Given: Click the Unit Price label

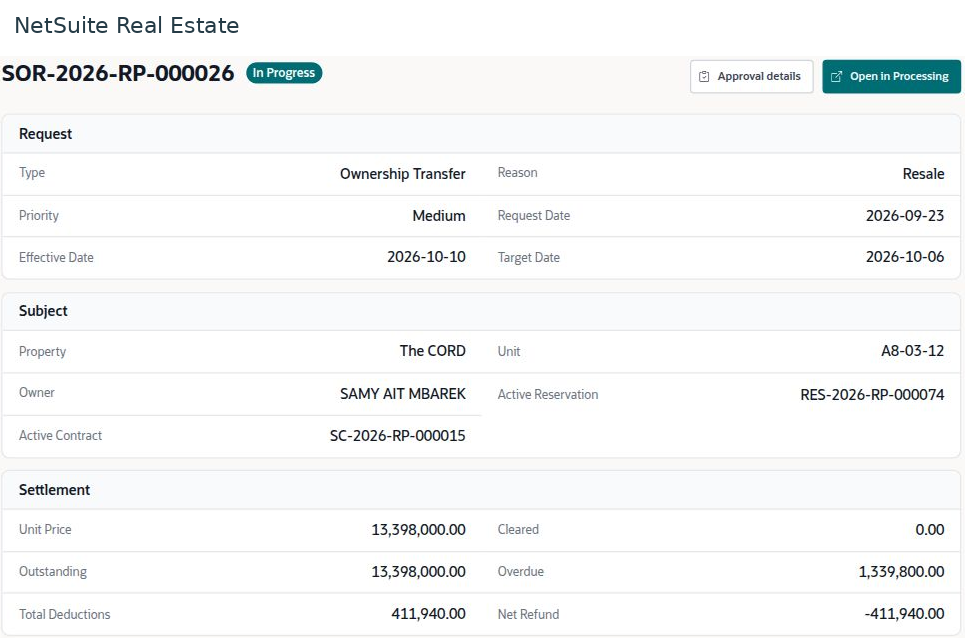Looking at the screenshot, I should 45,530.
